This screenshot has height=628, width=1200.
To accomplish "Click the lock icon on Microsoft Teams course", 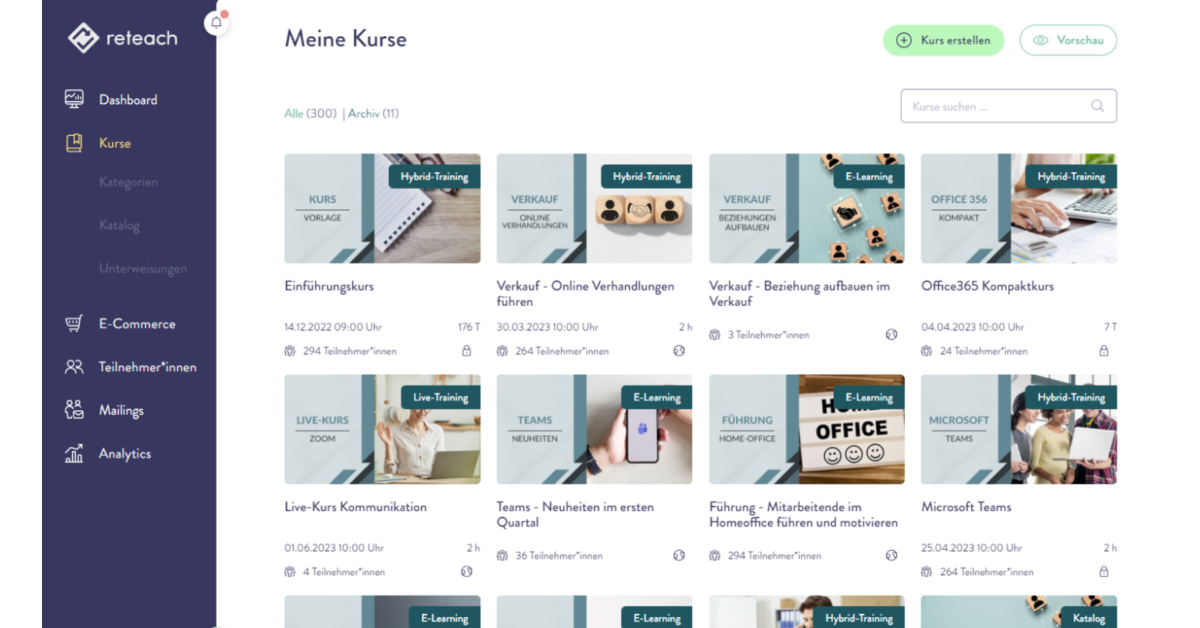I will pyautogui.click(x=1104, y=572).
